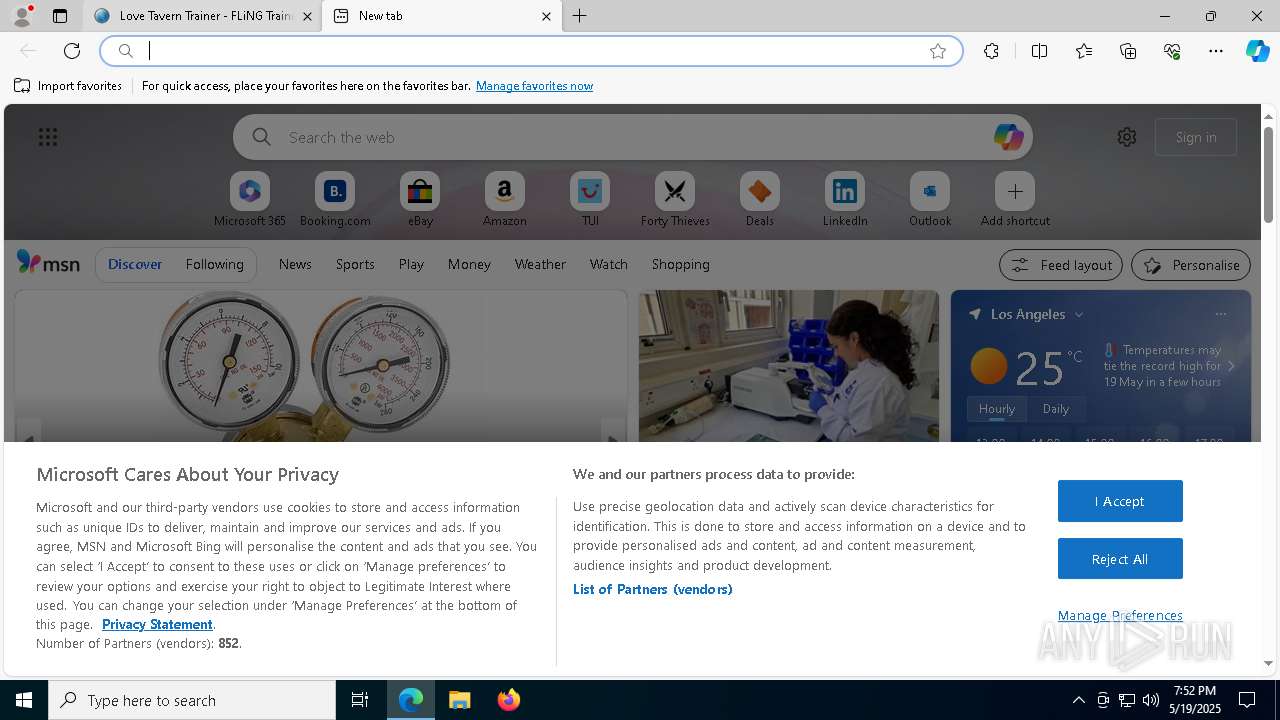
Task: Open Money category
Action: 469,264
